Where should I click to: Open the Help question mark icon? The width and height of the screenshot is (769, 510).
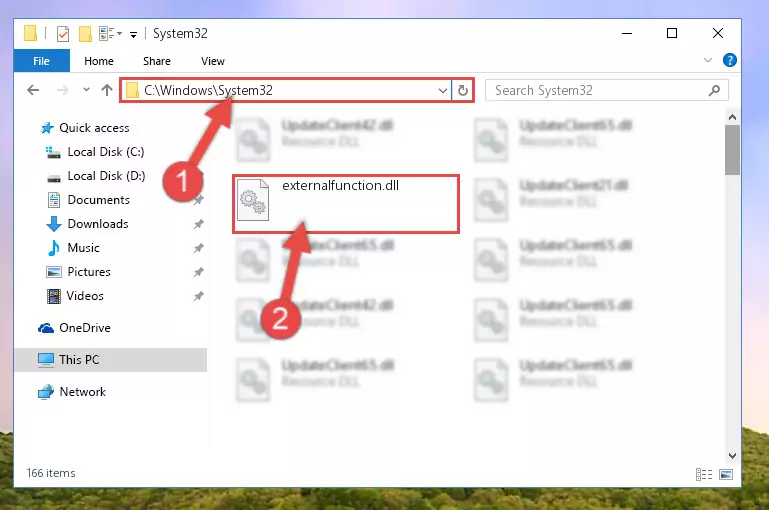729,60
